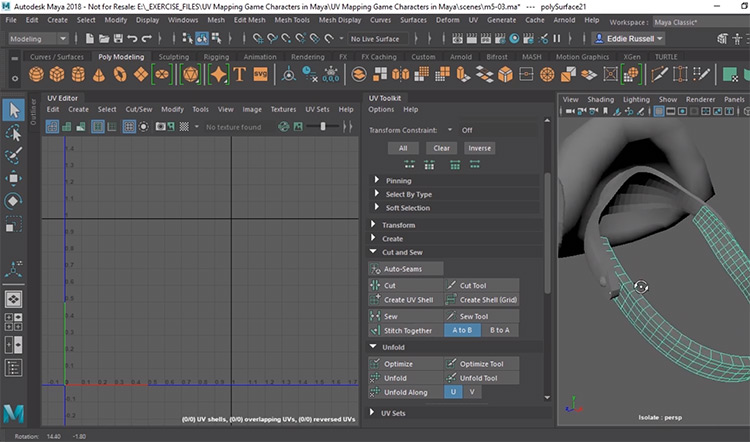Screen dimensions: 750x442
Task: Click the polygon cube shelf icon
Action: (x=57, y=74)
